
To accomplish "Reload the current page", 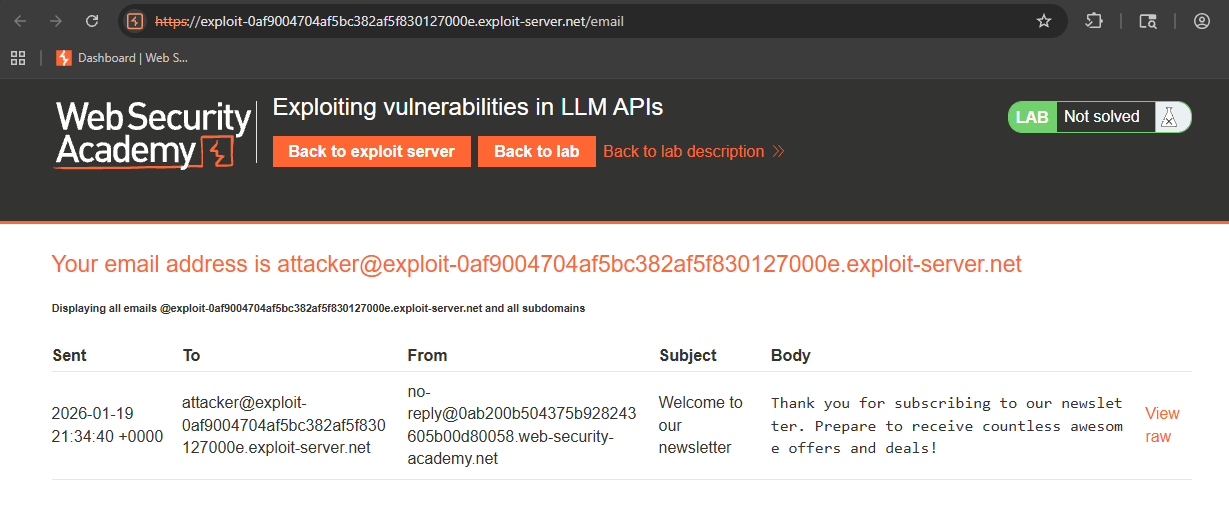I will (92, 21).
